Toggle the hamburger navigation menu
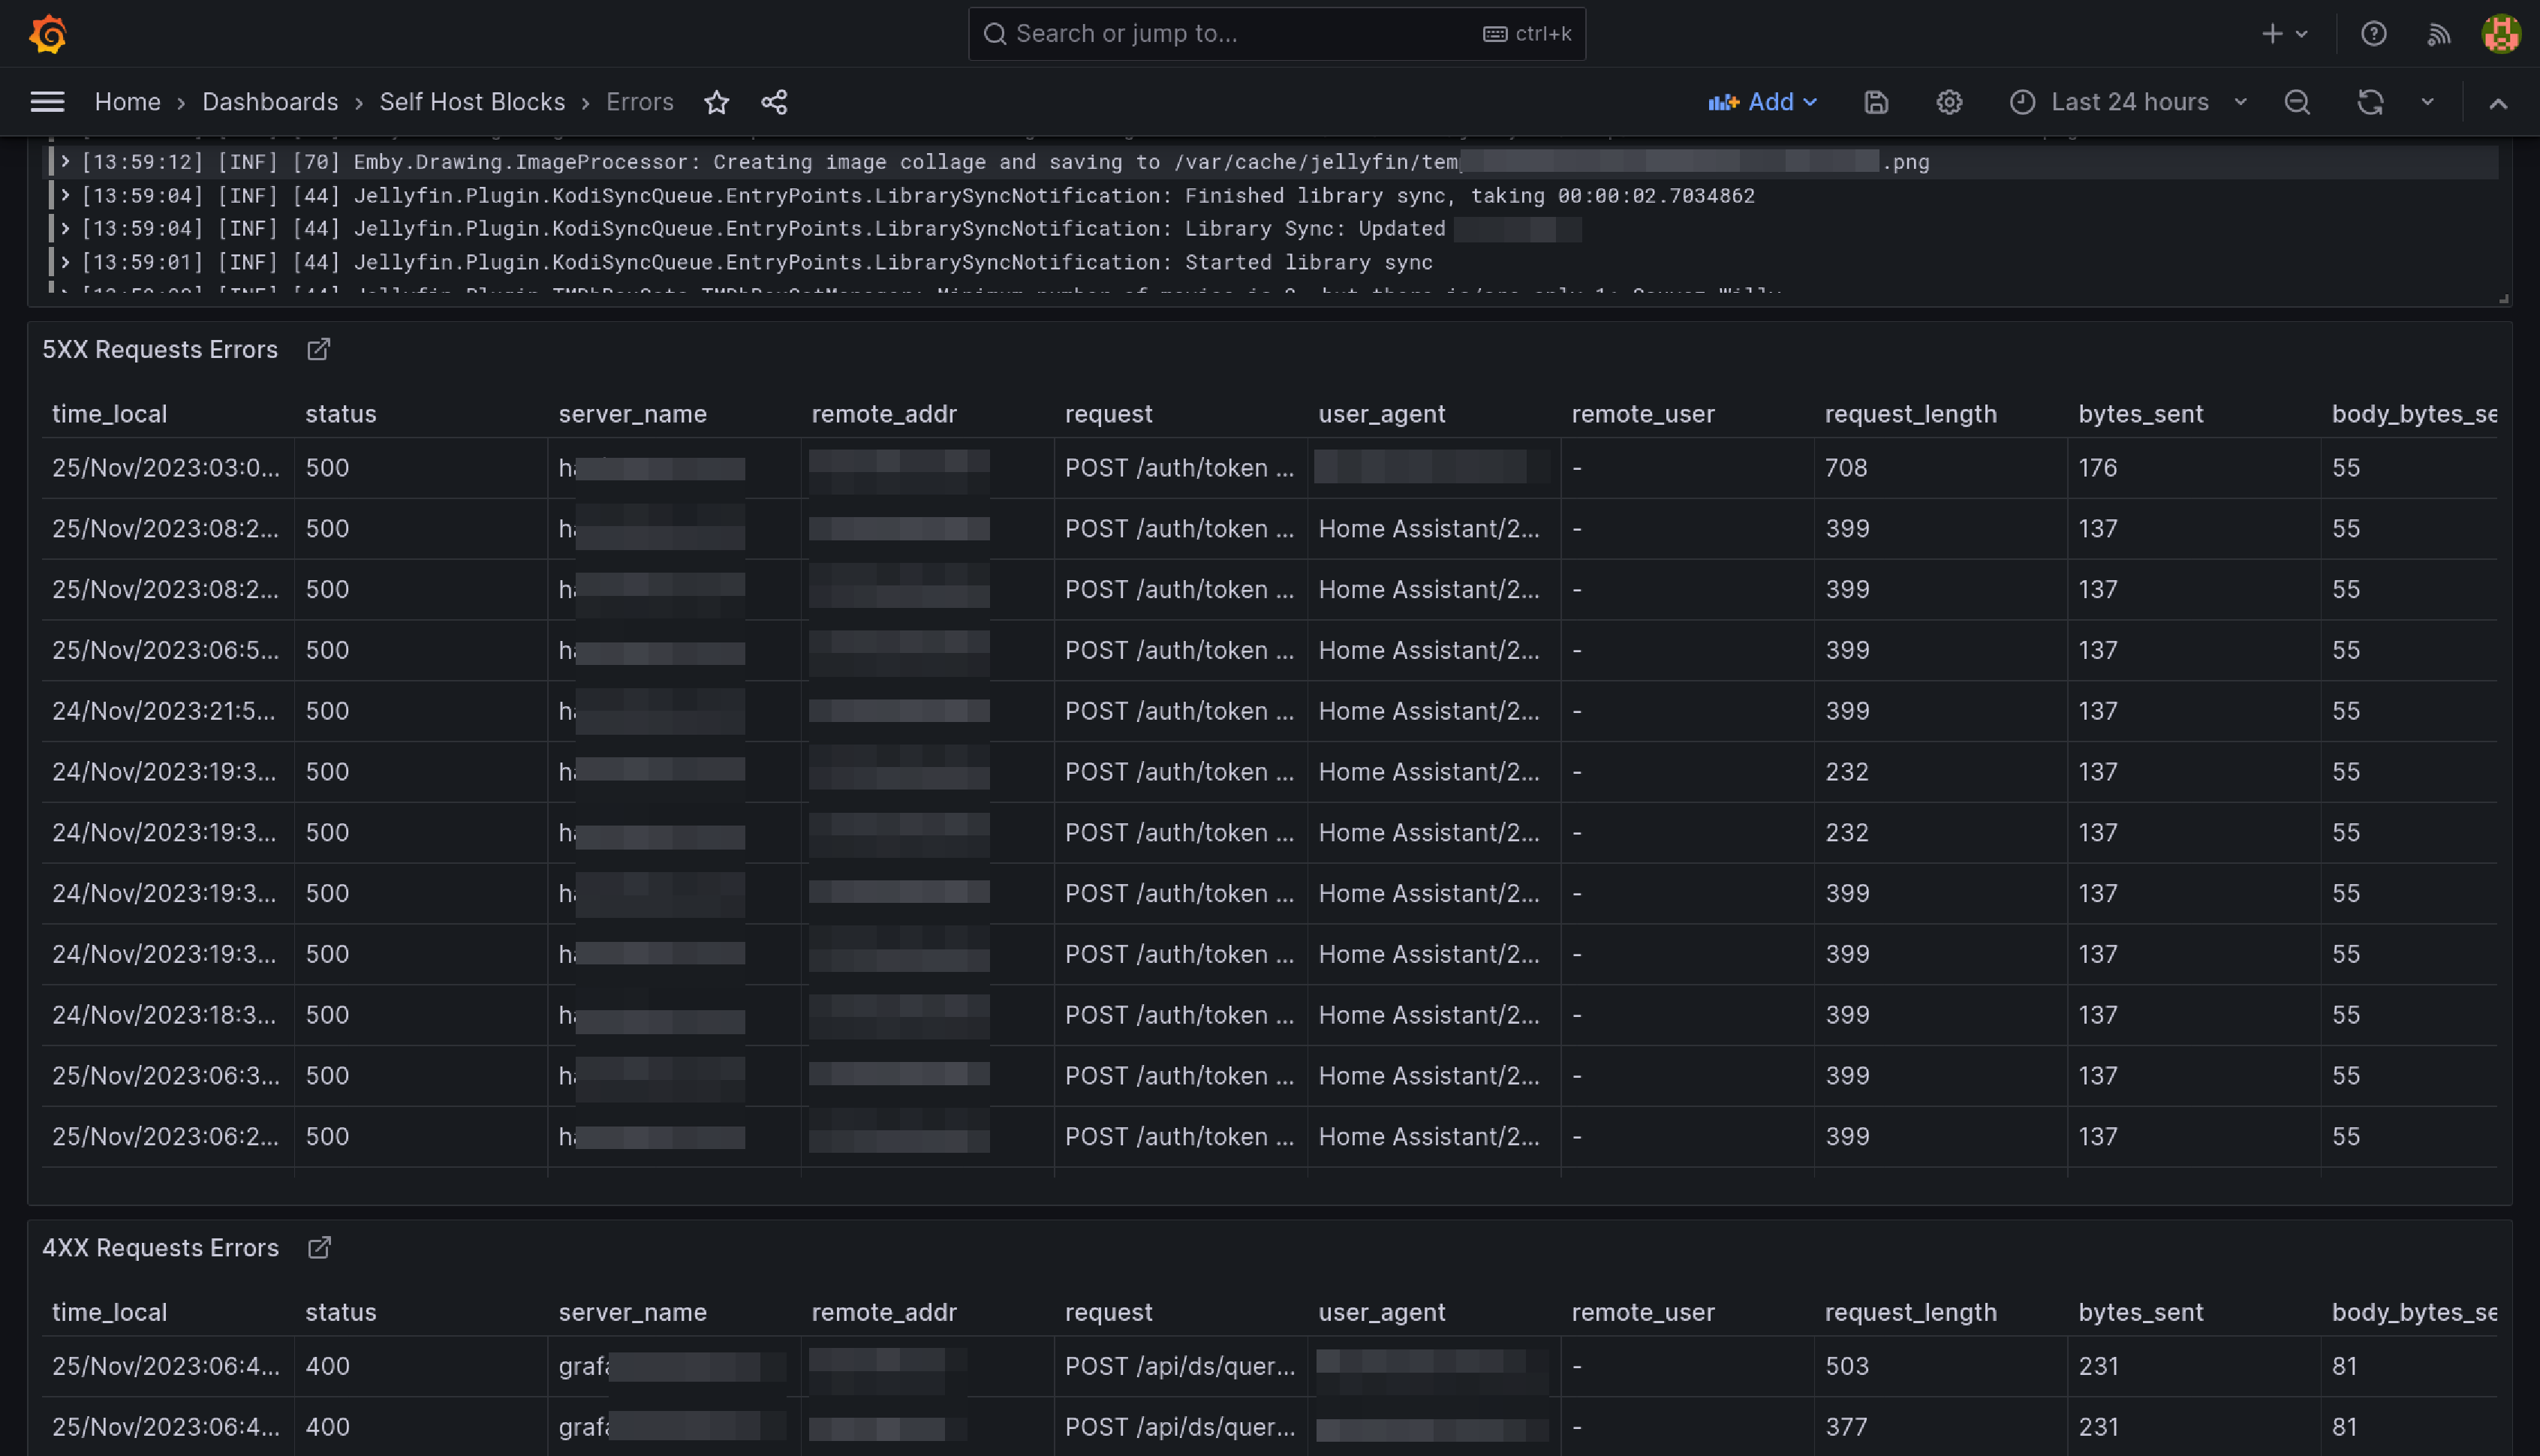The width and height of the screenshot is (2540, 1456). coord(47,102)
